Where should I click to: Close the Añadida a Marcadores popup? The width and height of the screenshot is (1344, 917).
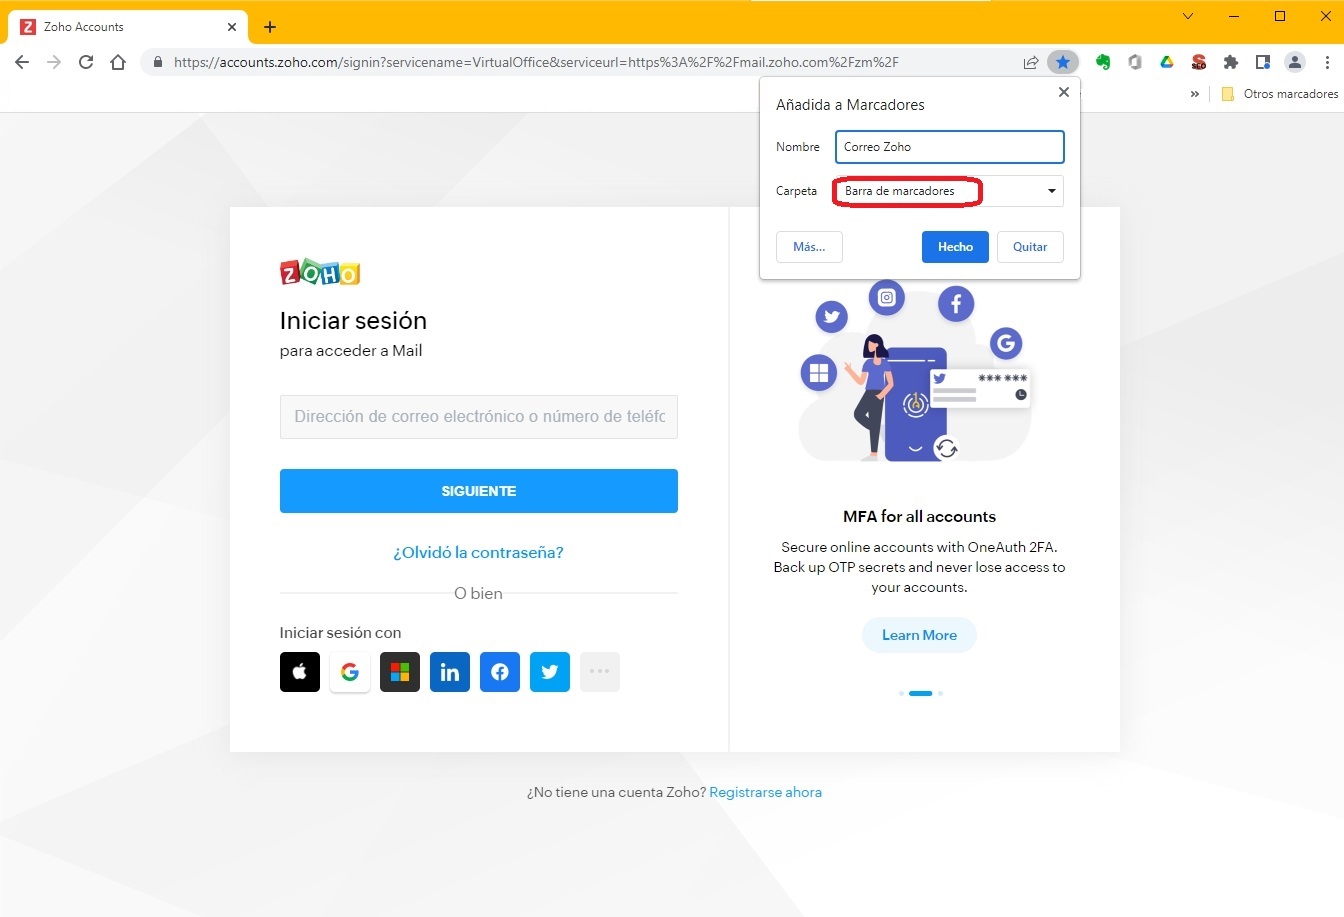[x=1064, y=92]
